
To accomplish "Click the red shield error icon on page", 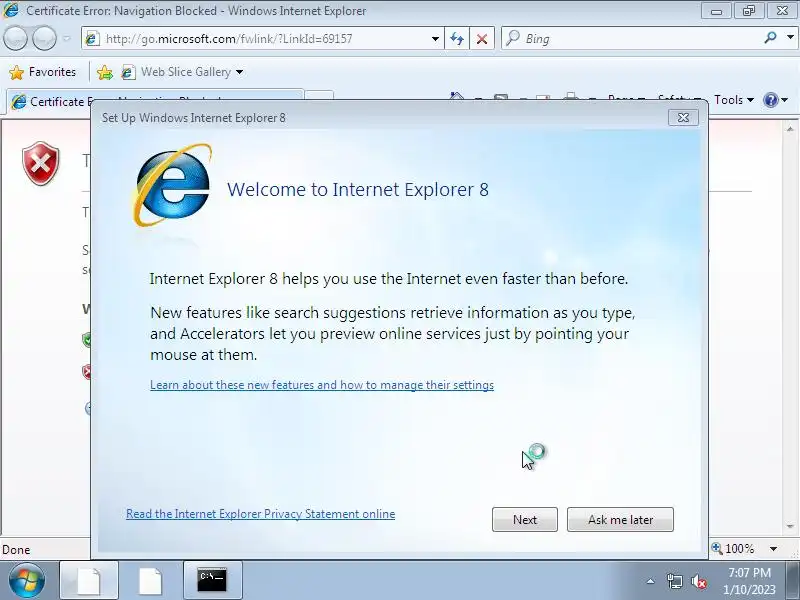I will click(x=40, y=163).
